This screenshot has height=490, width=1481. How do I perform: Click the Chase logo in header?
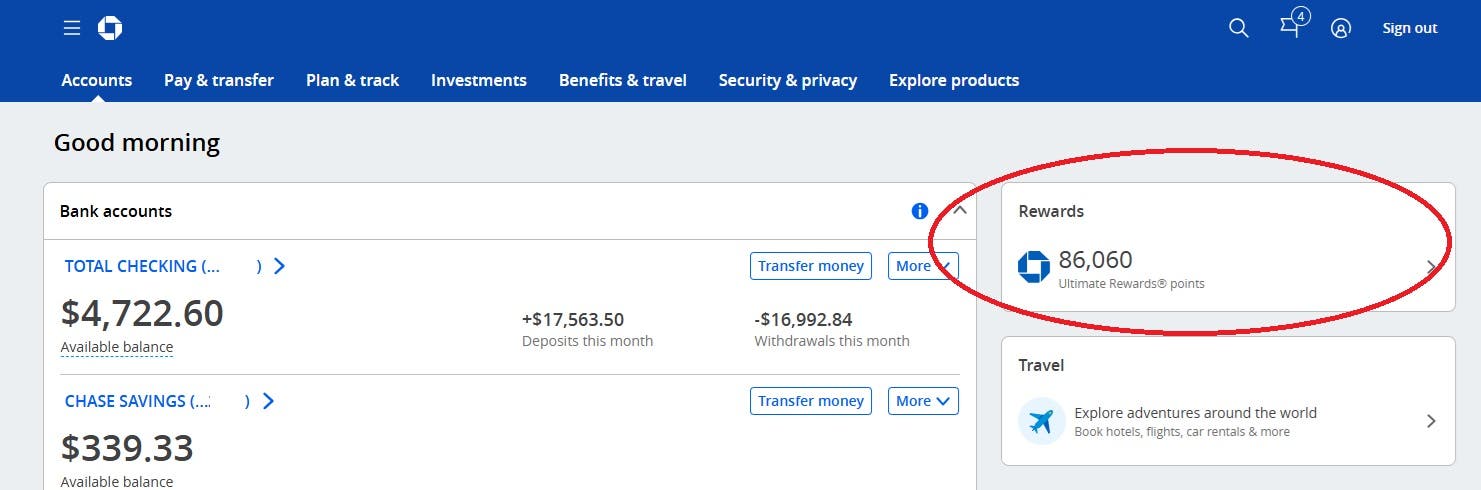click(x=110, y=28)
